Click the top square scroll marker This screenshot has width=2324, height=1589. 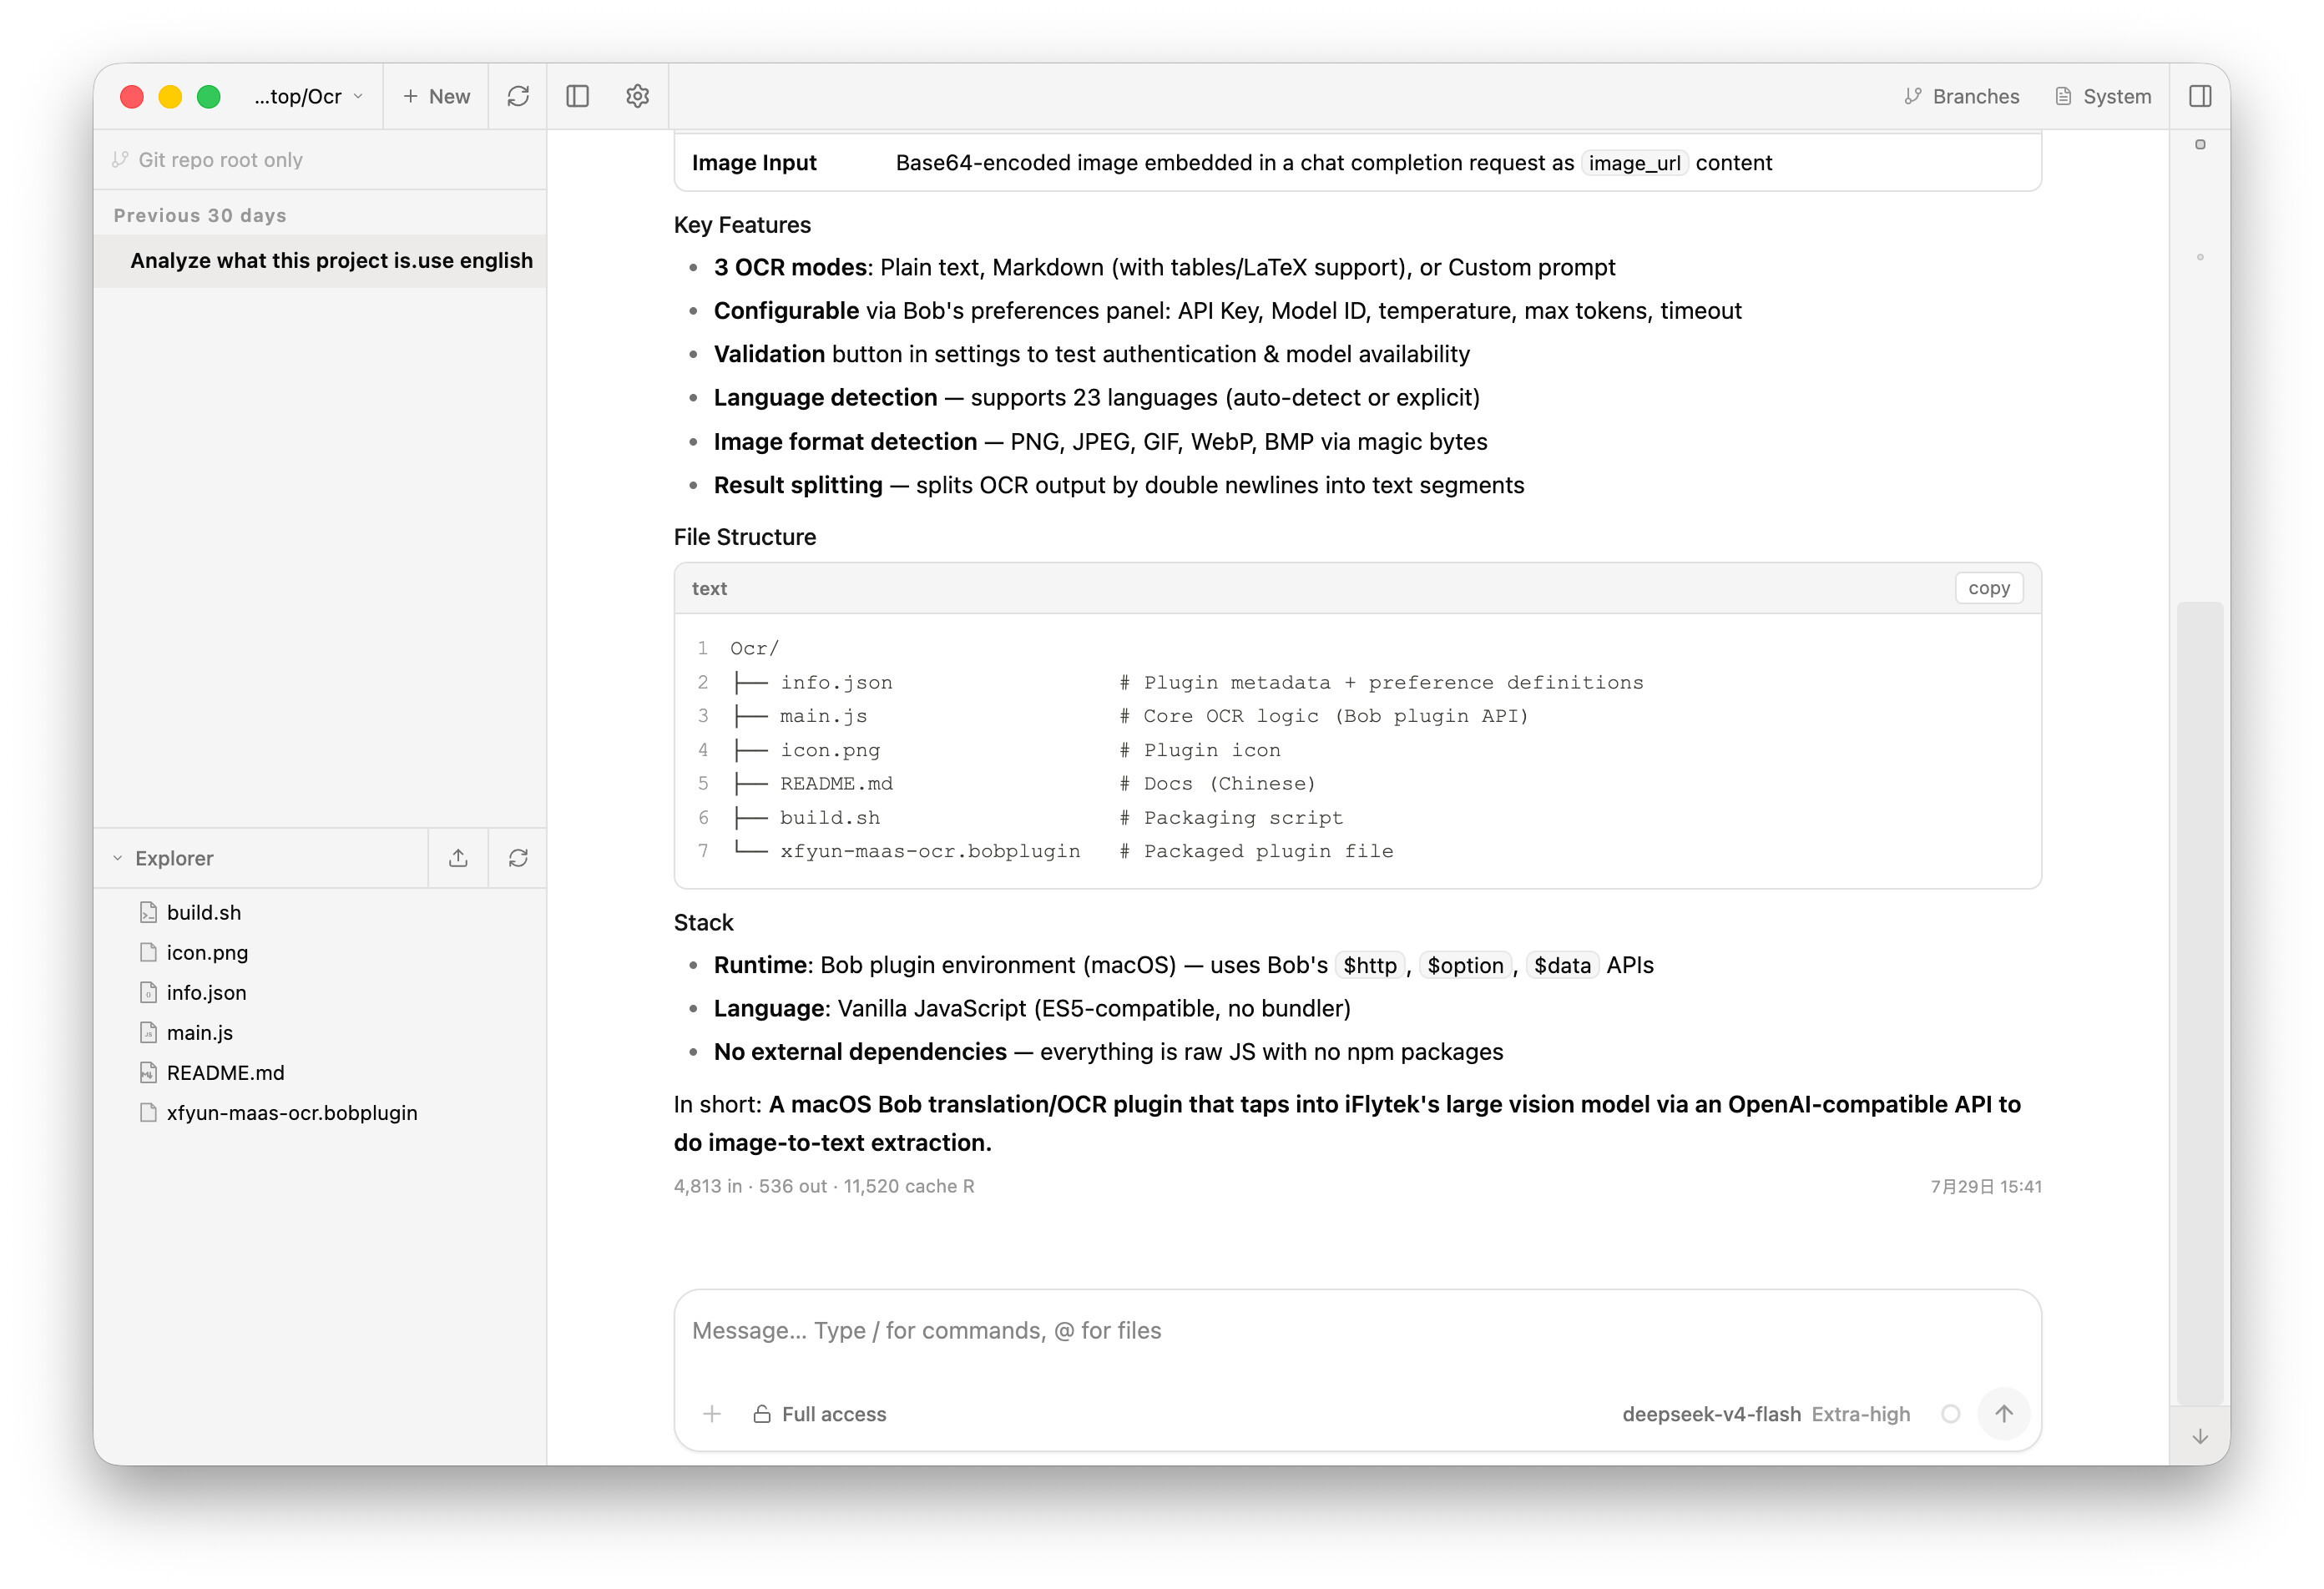(x=2200, y=144)
